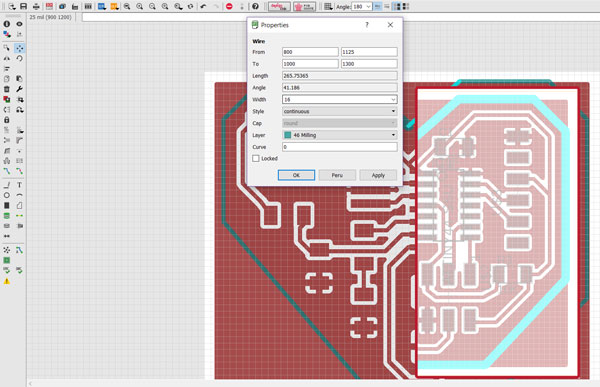Select the Rectangle filled square tool
Viewport: 600px width, 387px height.
pos(7,206)
